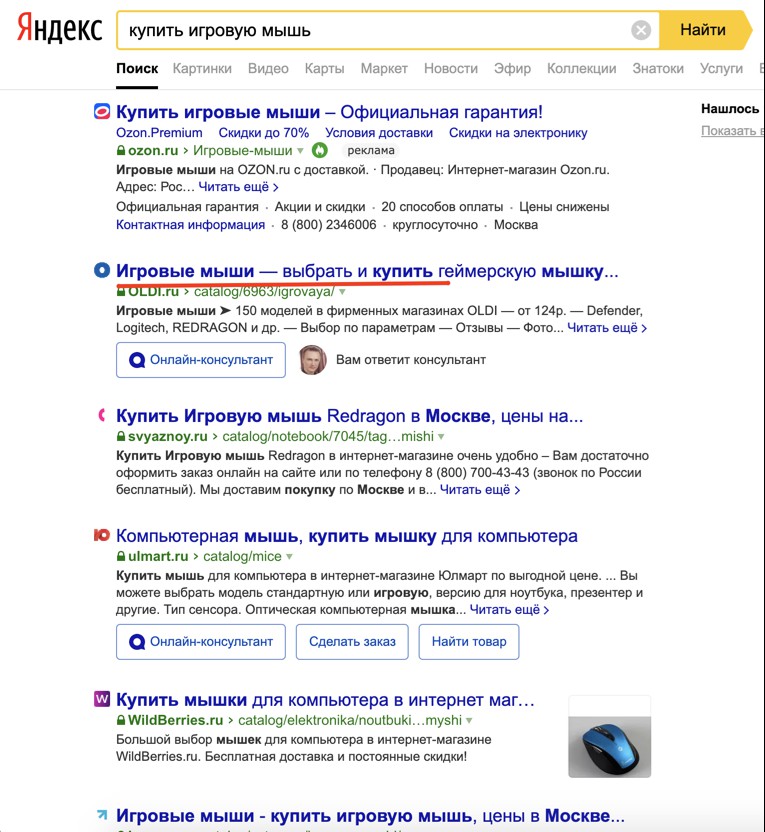This screenshot has height=832, width=765.
Task: Open the Ozon.Premium sitelink
Action: [x=159, y=133]
